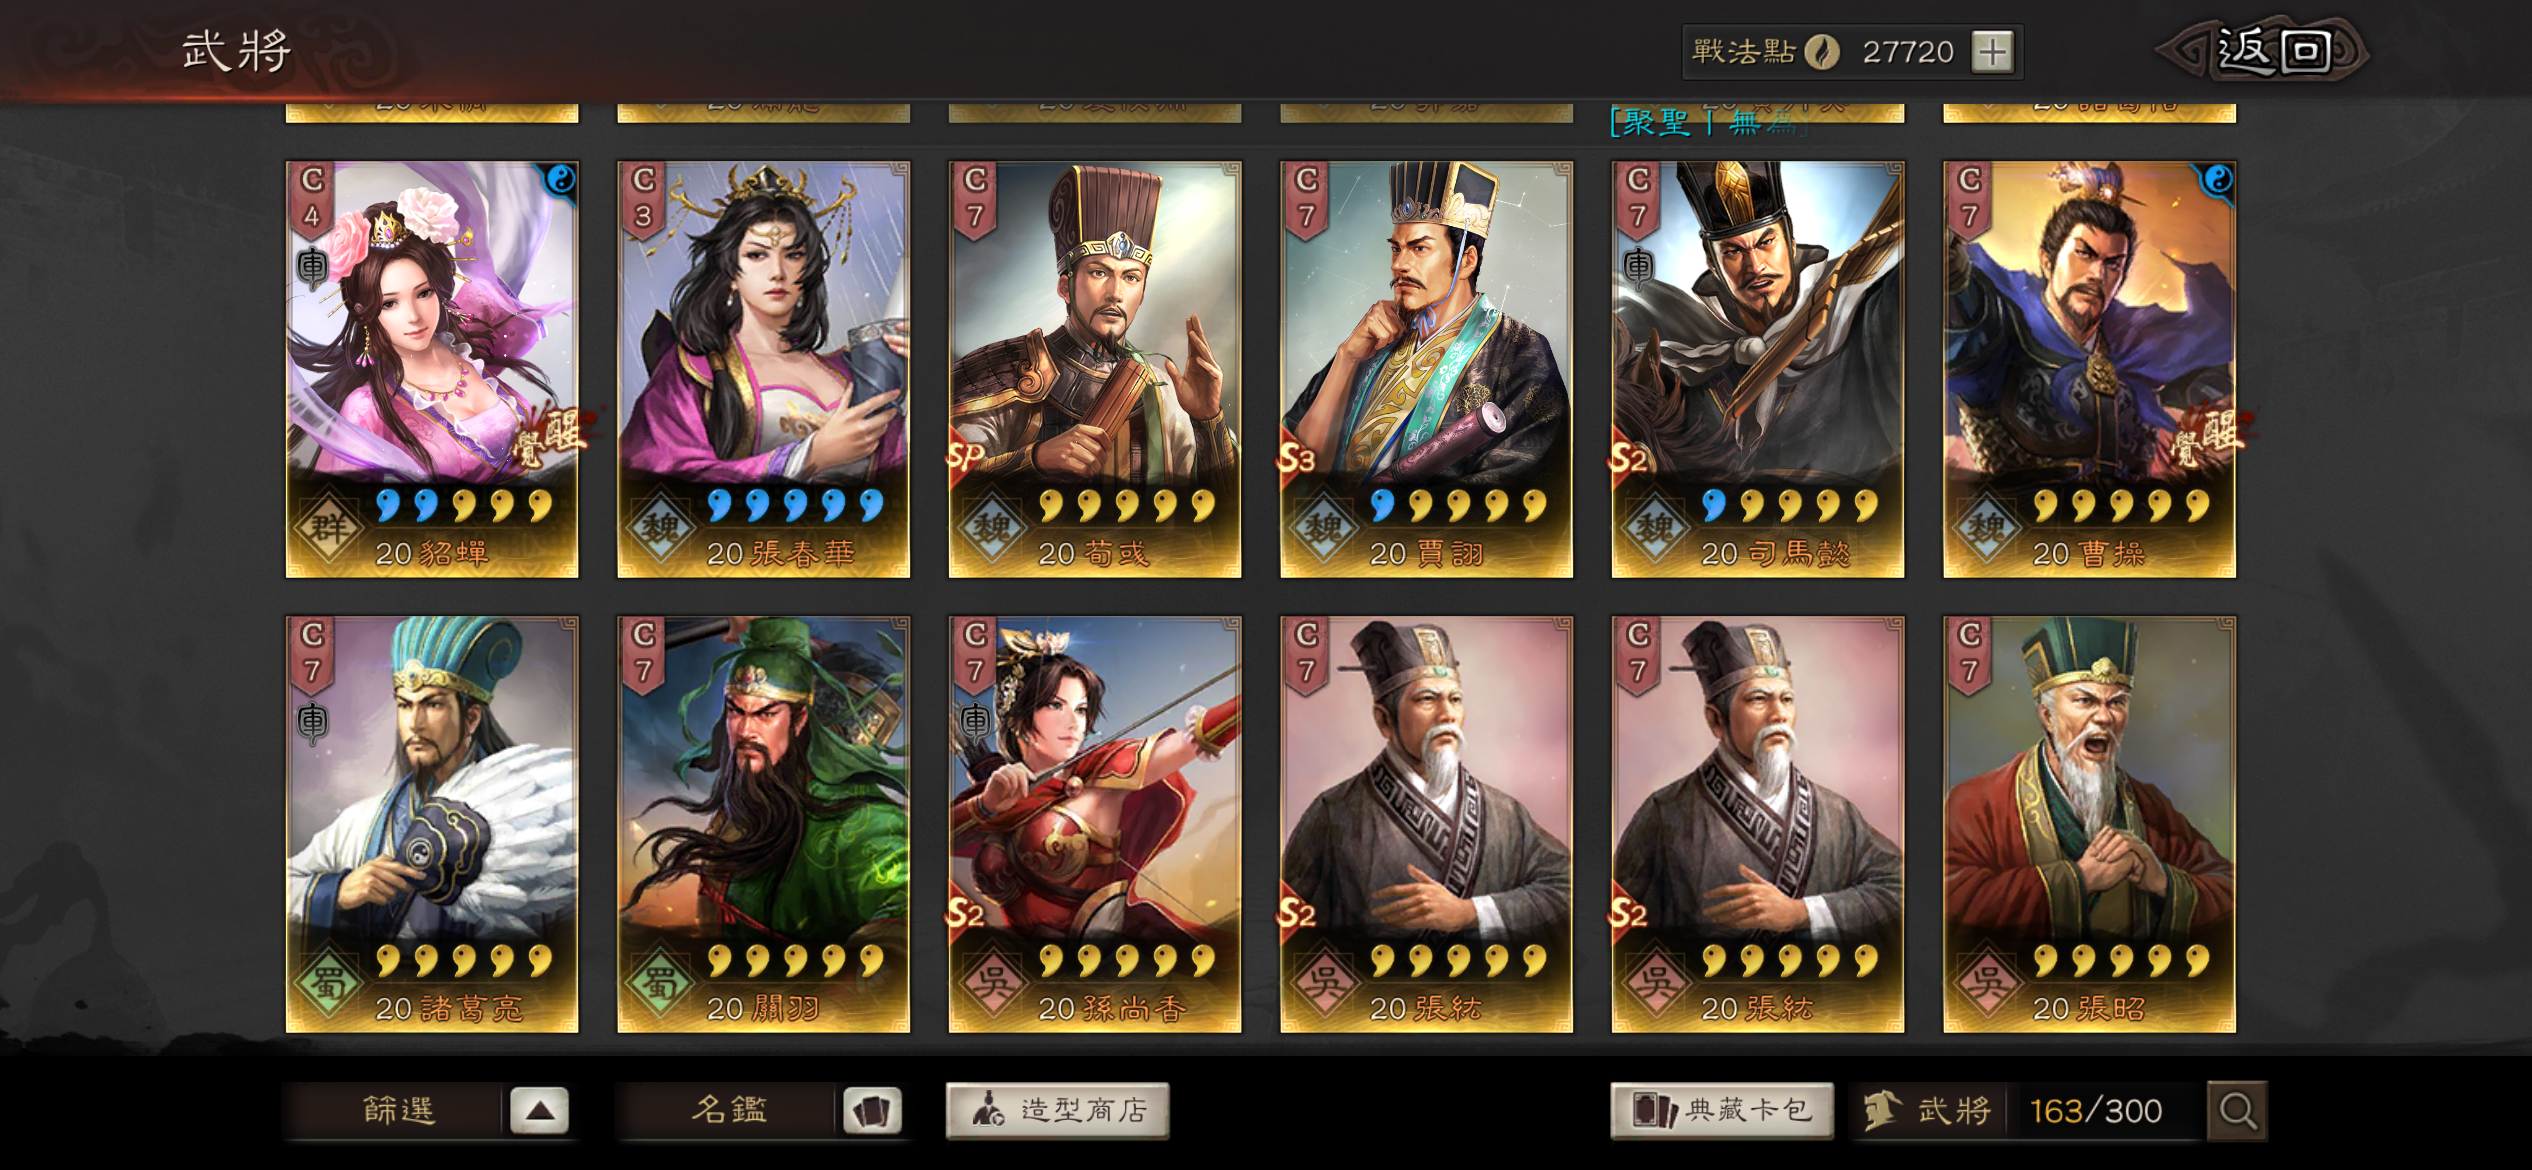
Task: Open the 典藏卡包 card pack
Action: 1722,1110
